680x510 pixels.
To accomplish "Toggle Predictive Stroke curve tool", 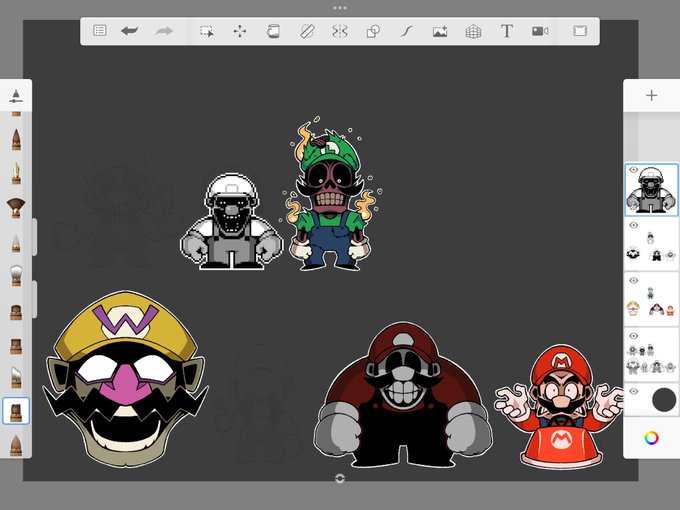I will tap(406, 31).
